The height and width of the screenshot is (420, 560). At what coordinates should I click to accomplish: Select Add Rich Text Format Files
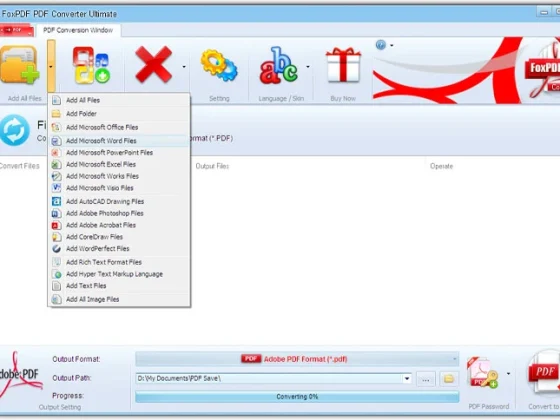tap(118, 262)
